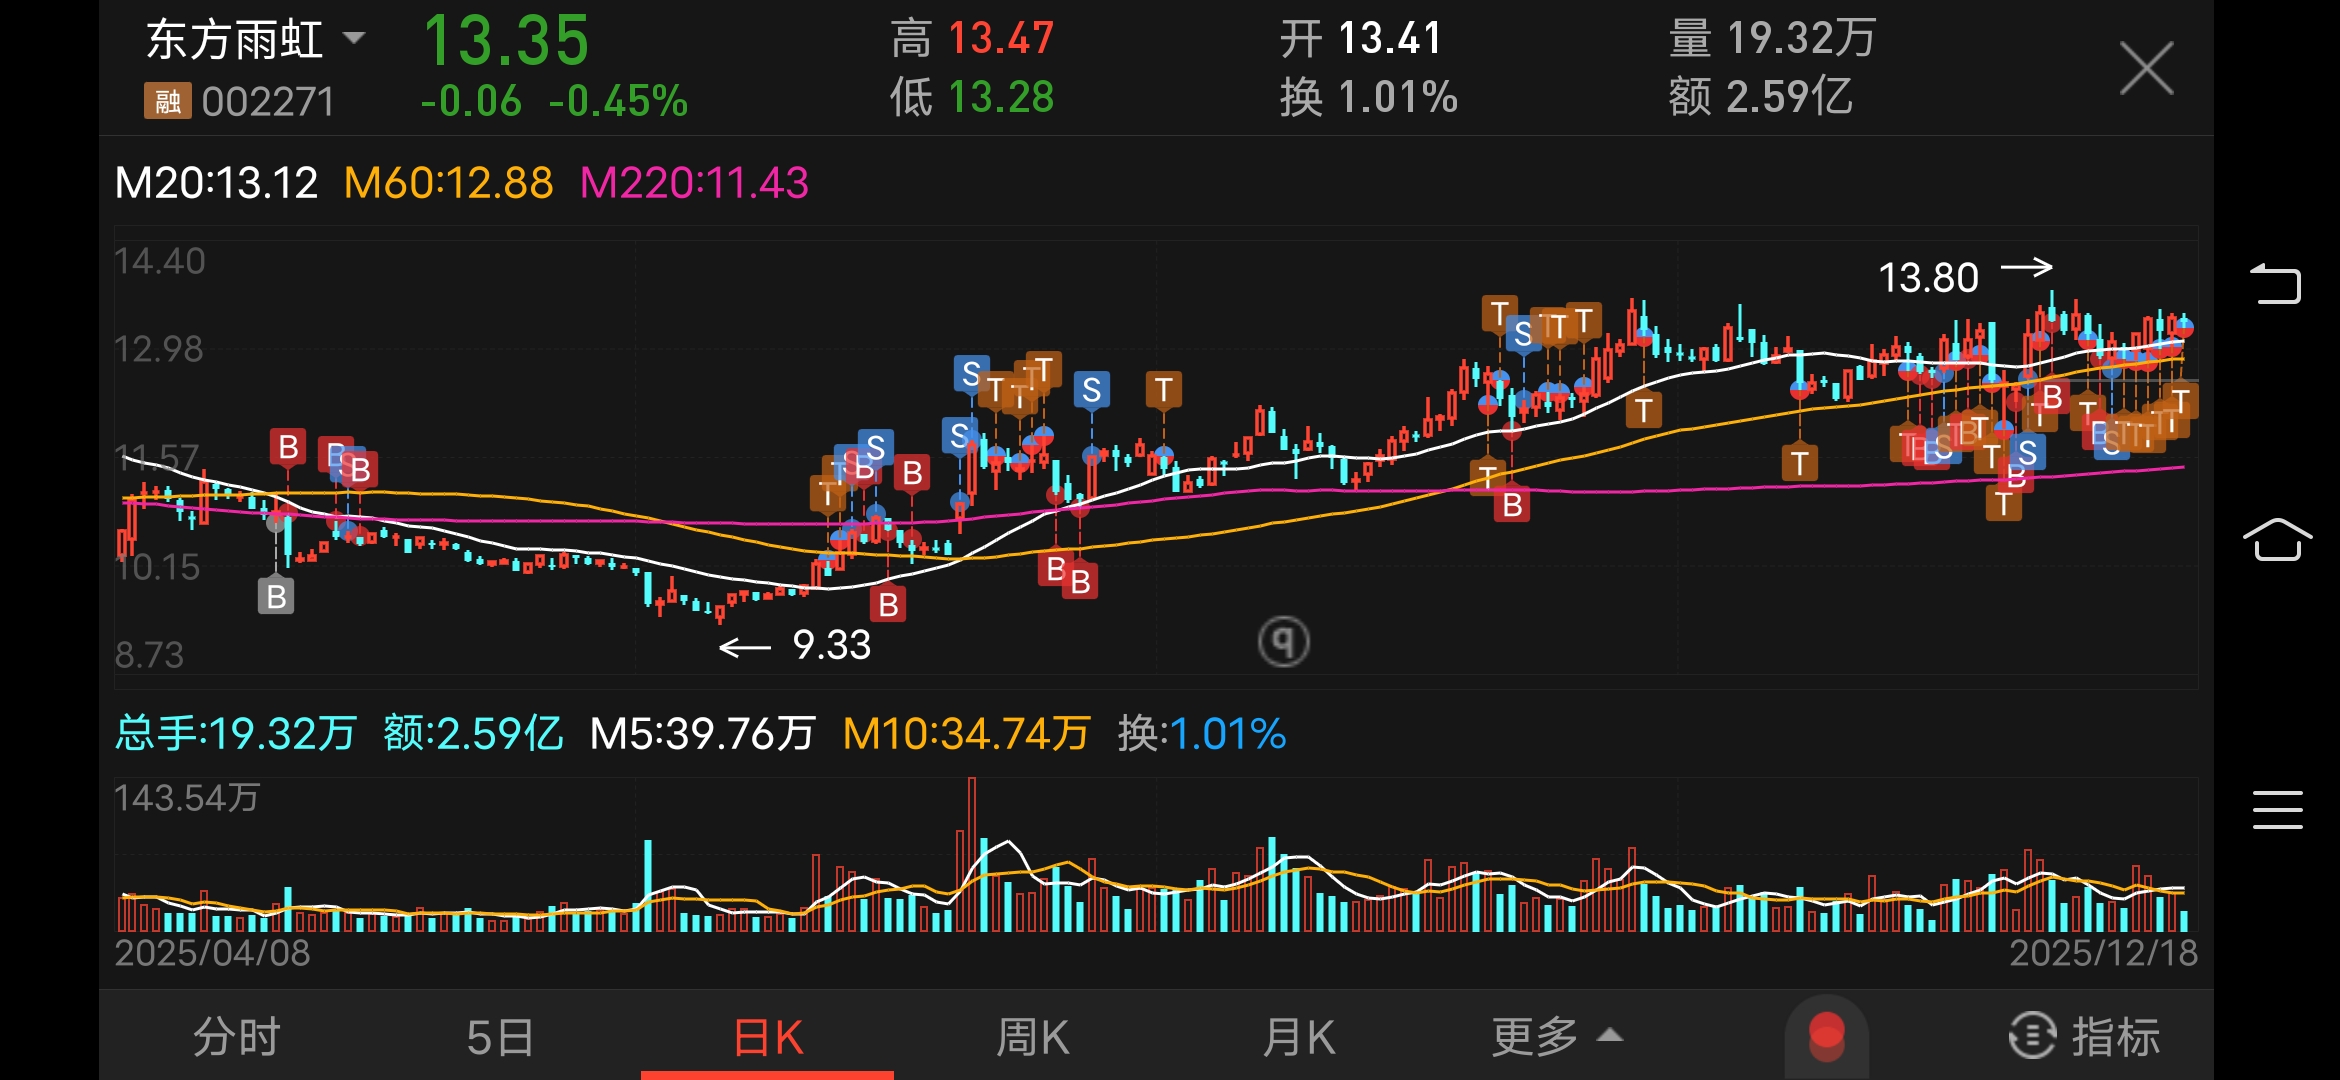
Task: Tap the M20:13.12 moving average label
Action: (x=216, y=183)
